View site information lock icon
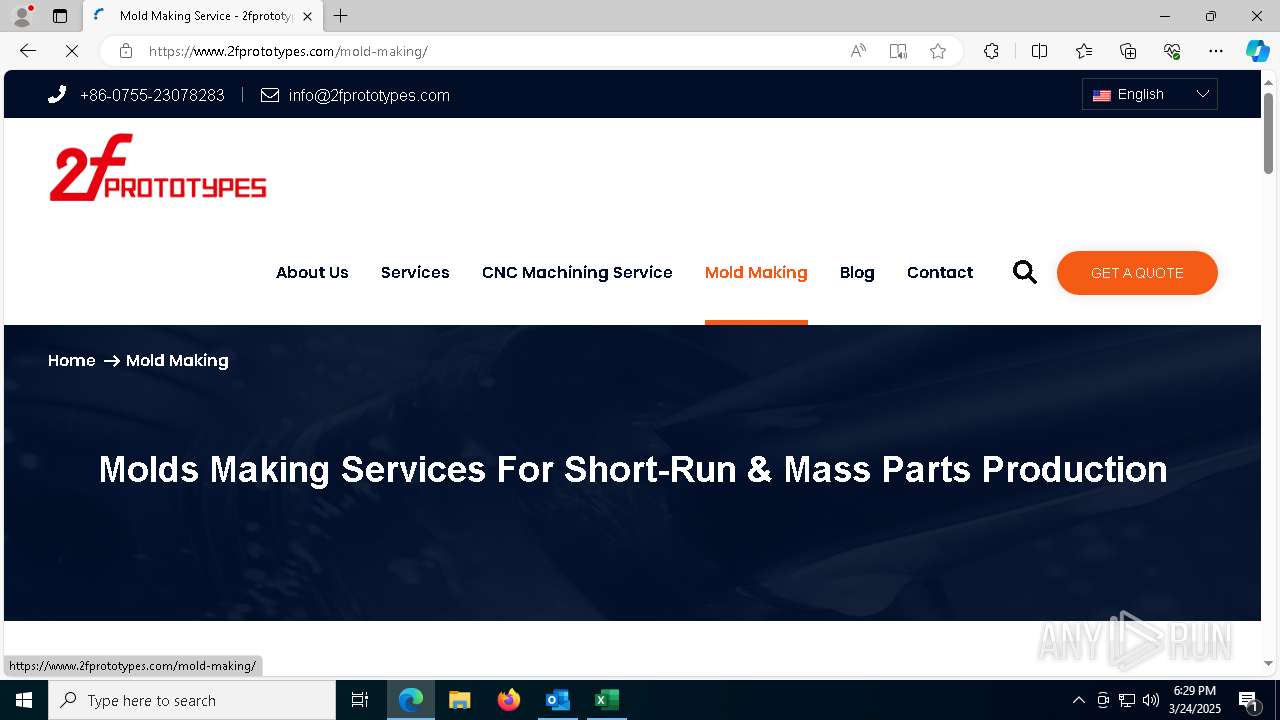The width and height of the screenshot is (1280, 720). point(125,51)
